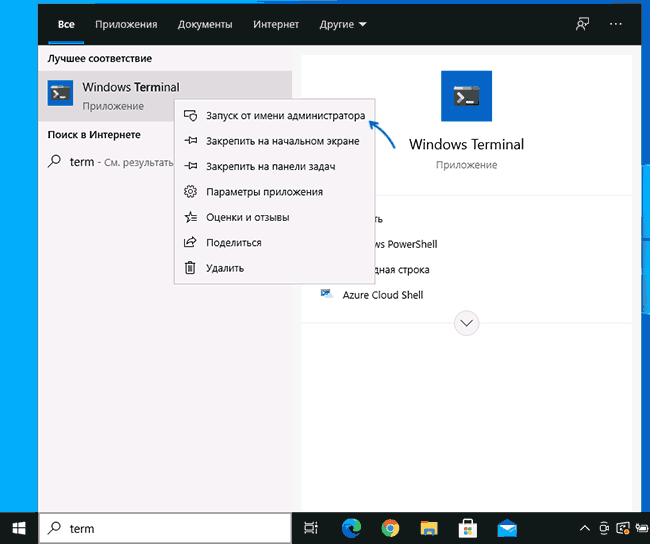This screenshot has height=544, width=650.
Task: Click the trash bin icon in context menu
Action: click(x=190, y=268)
